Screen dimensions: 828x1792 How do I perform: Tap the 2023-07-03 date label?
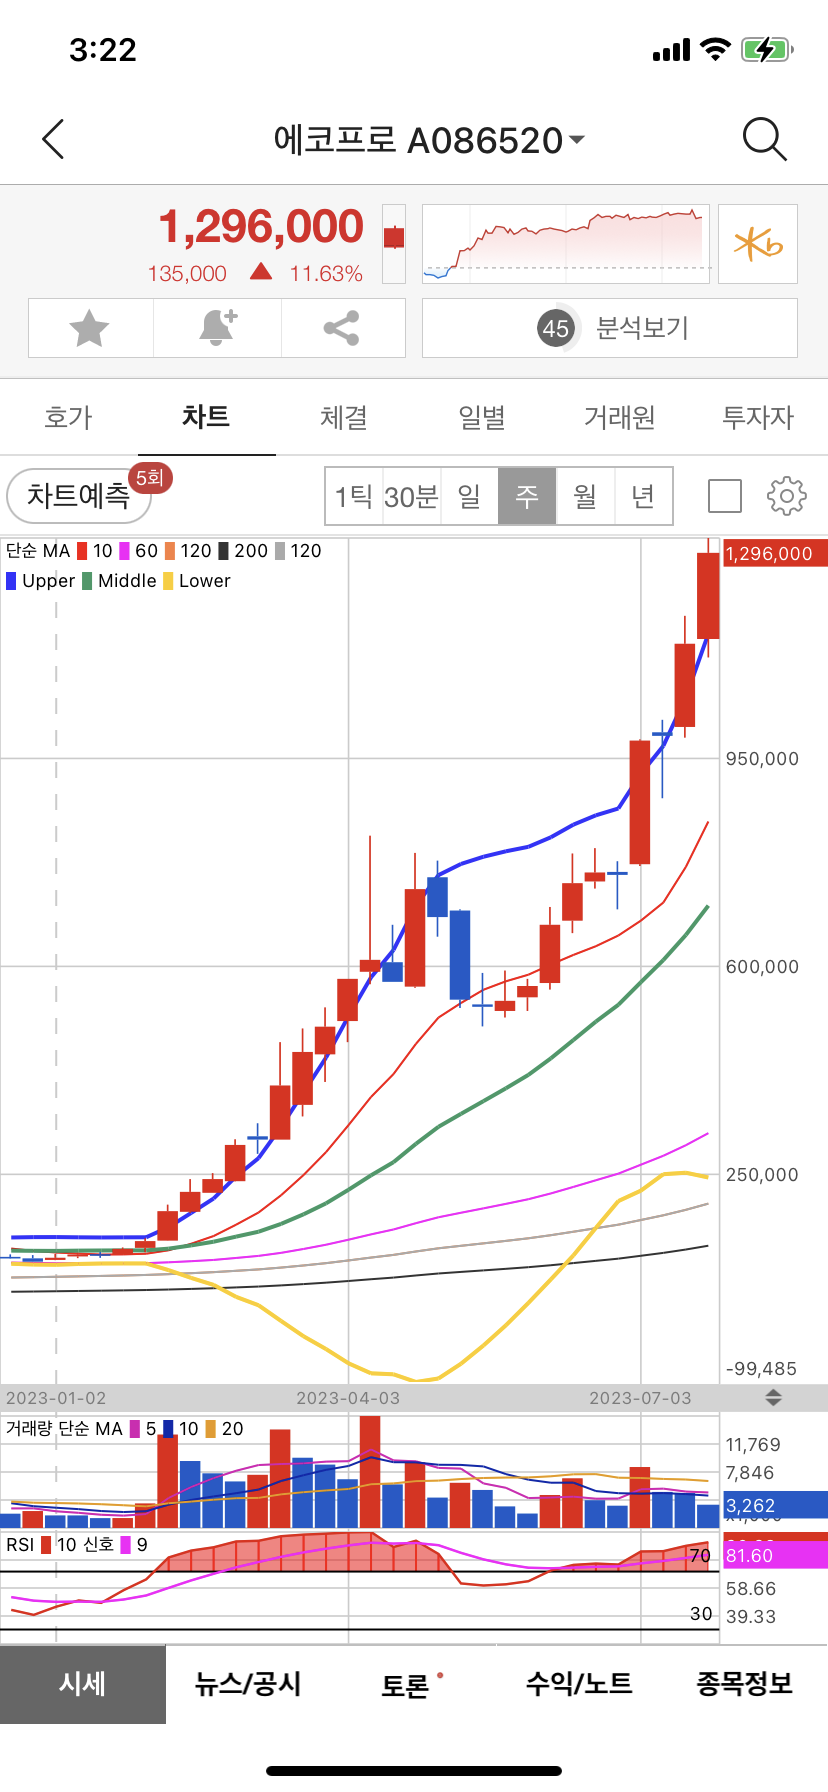coord(640,1398)
